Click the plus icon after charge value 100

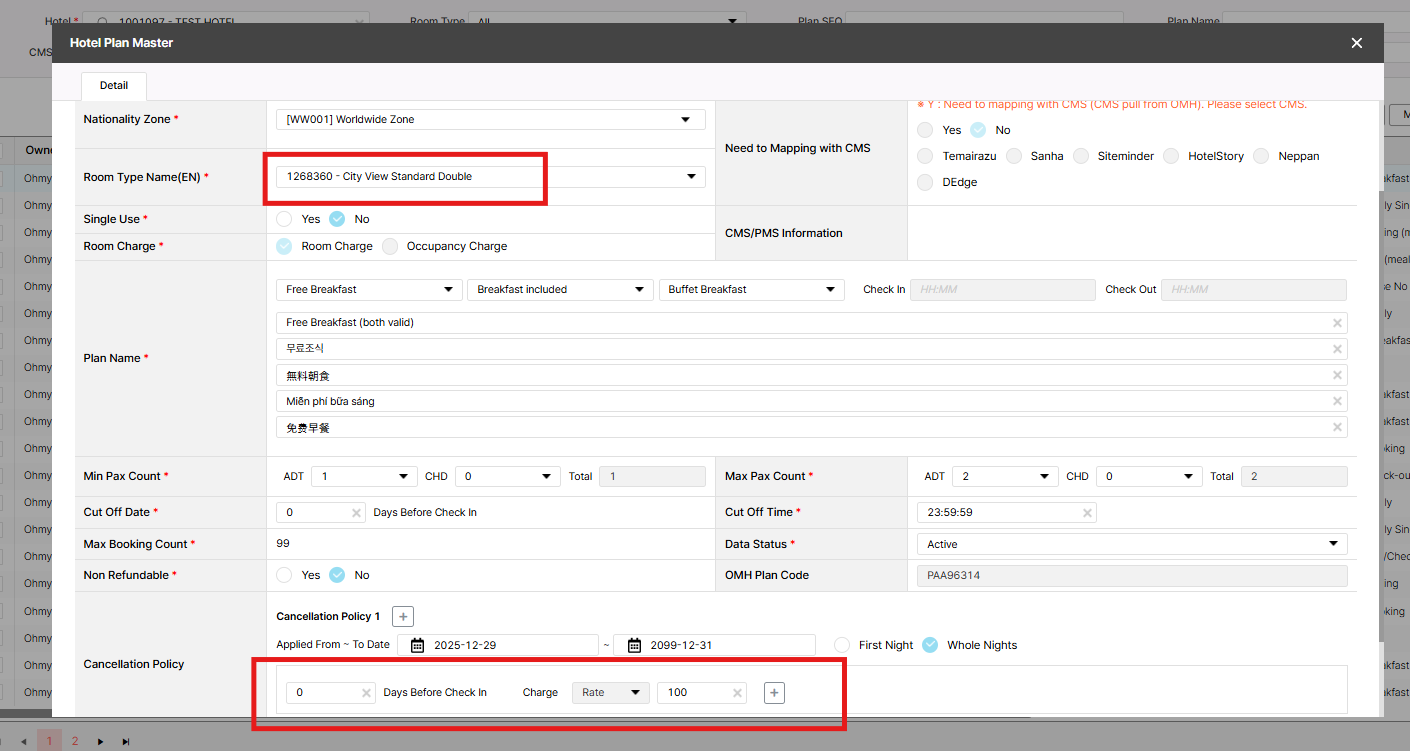coord(774,692)
